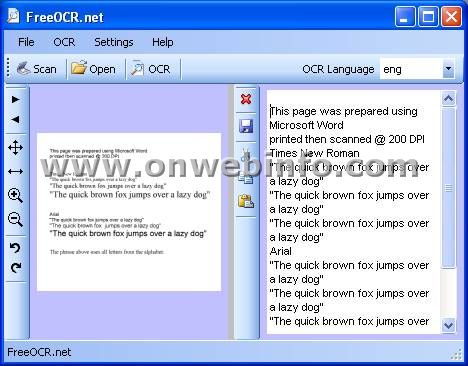Viewport: 468px width, 366px height.
Task: Rotate image clockwise icon
Action: point(15,267)
